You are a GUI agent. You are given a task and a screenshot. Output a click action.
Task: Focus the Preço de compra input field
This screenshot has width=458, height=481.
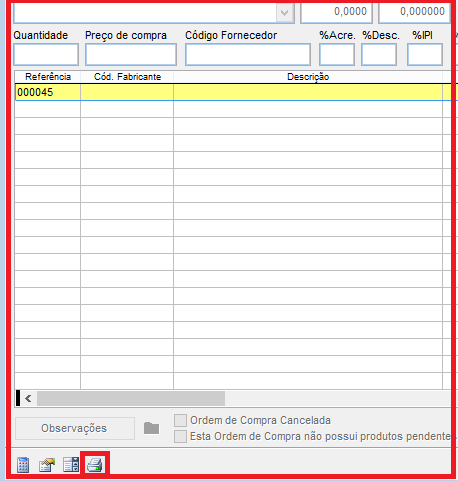(131, 54)
